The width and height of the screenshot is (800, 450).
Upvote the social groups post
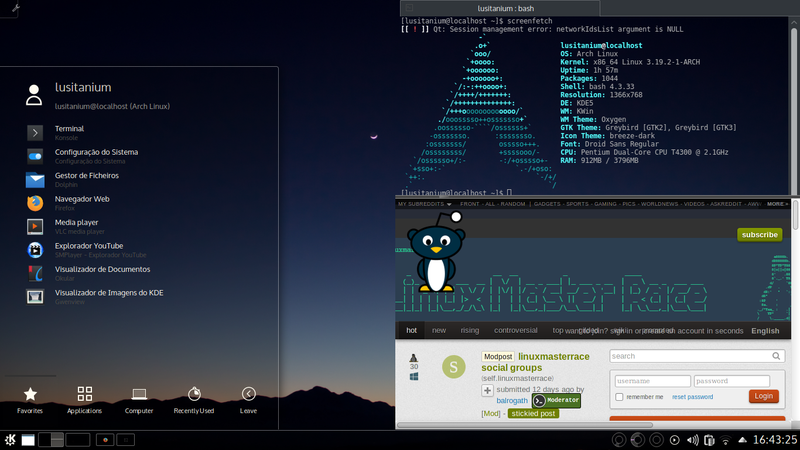coord(414,358)
